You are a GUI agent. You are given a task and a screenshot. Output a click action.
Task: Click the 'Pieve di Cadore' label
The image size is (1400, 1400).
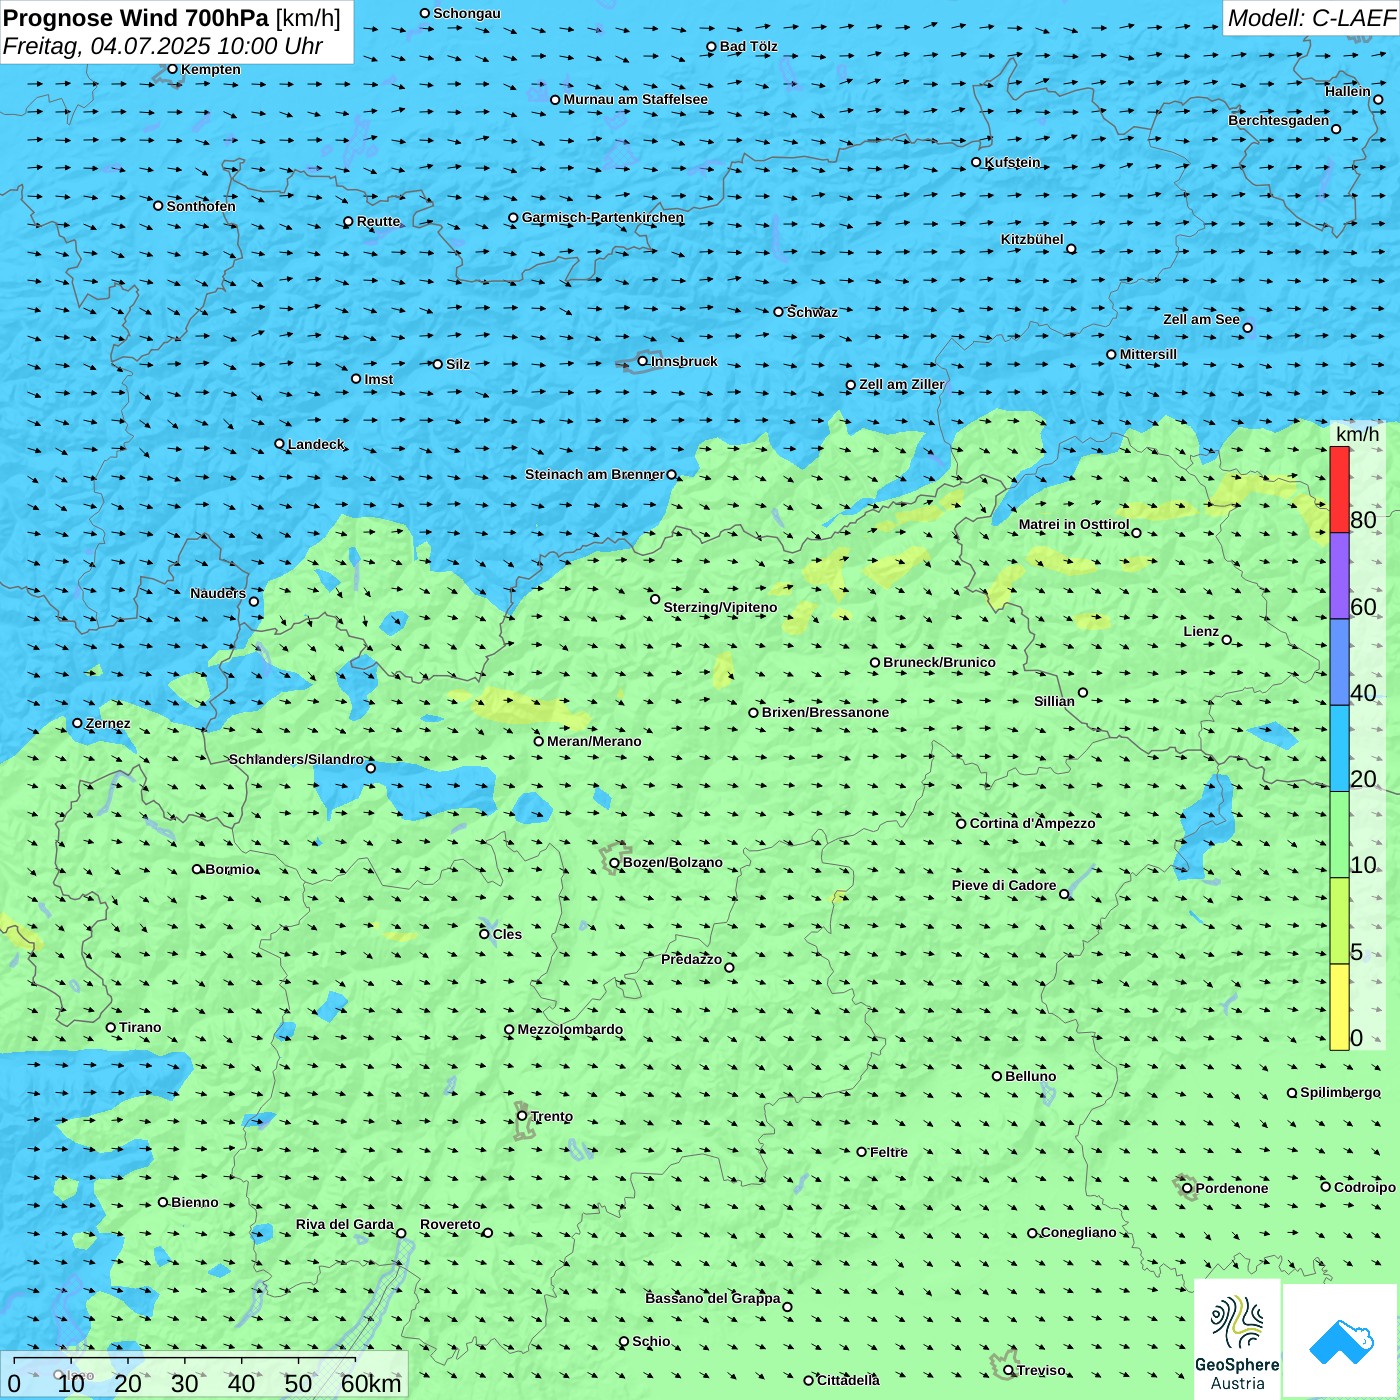(1004, 885)
